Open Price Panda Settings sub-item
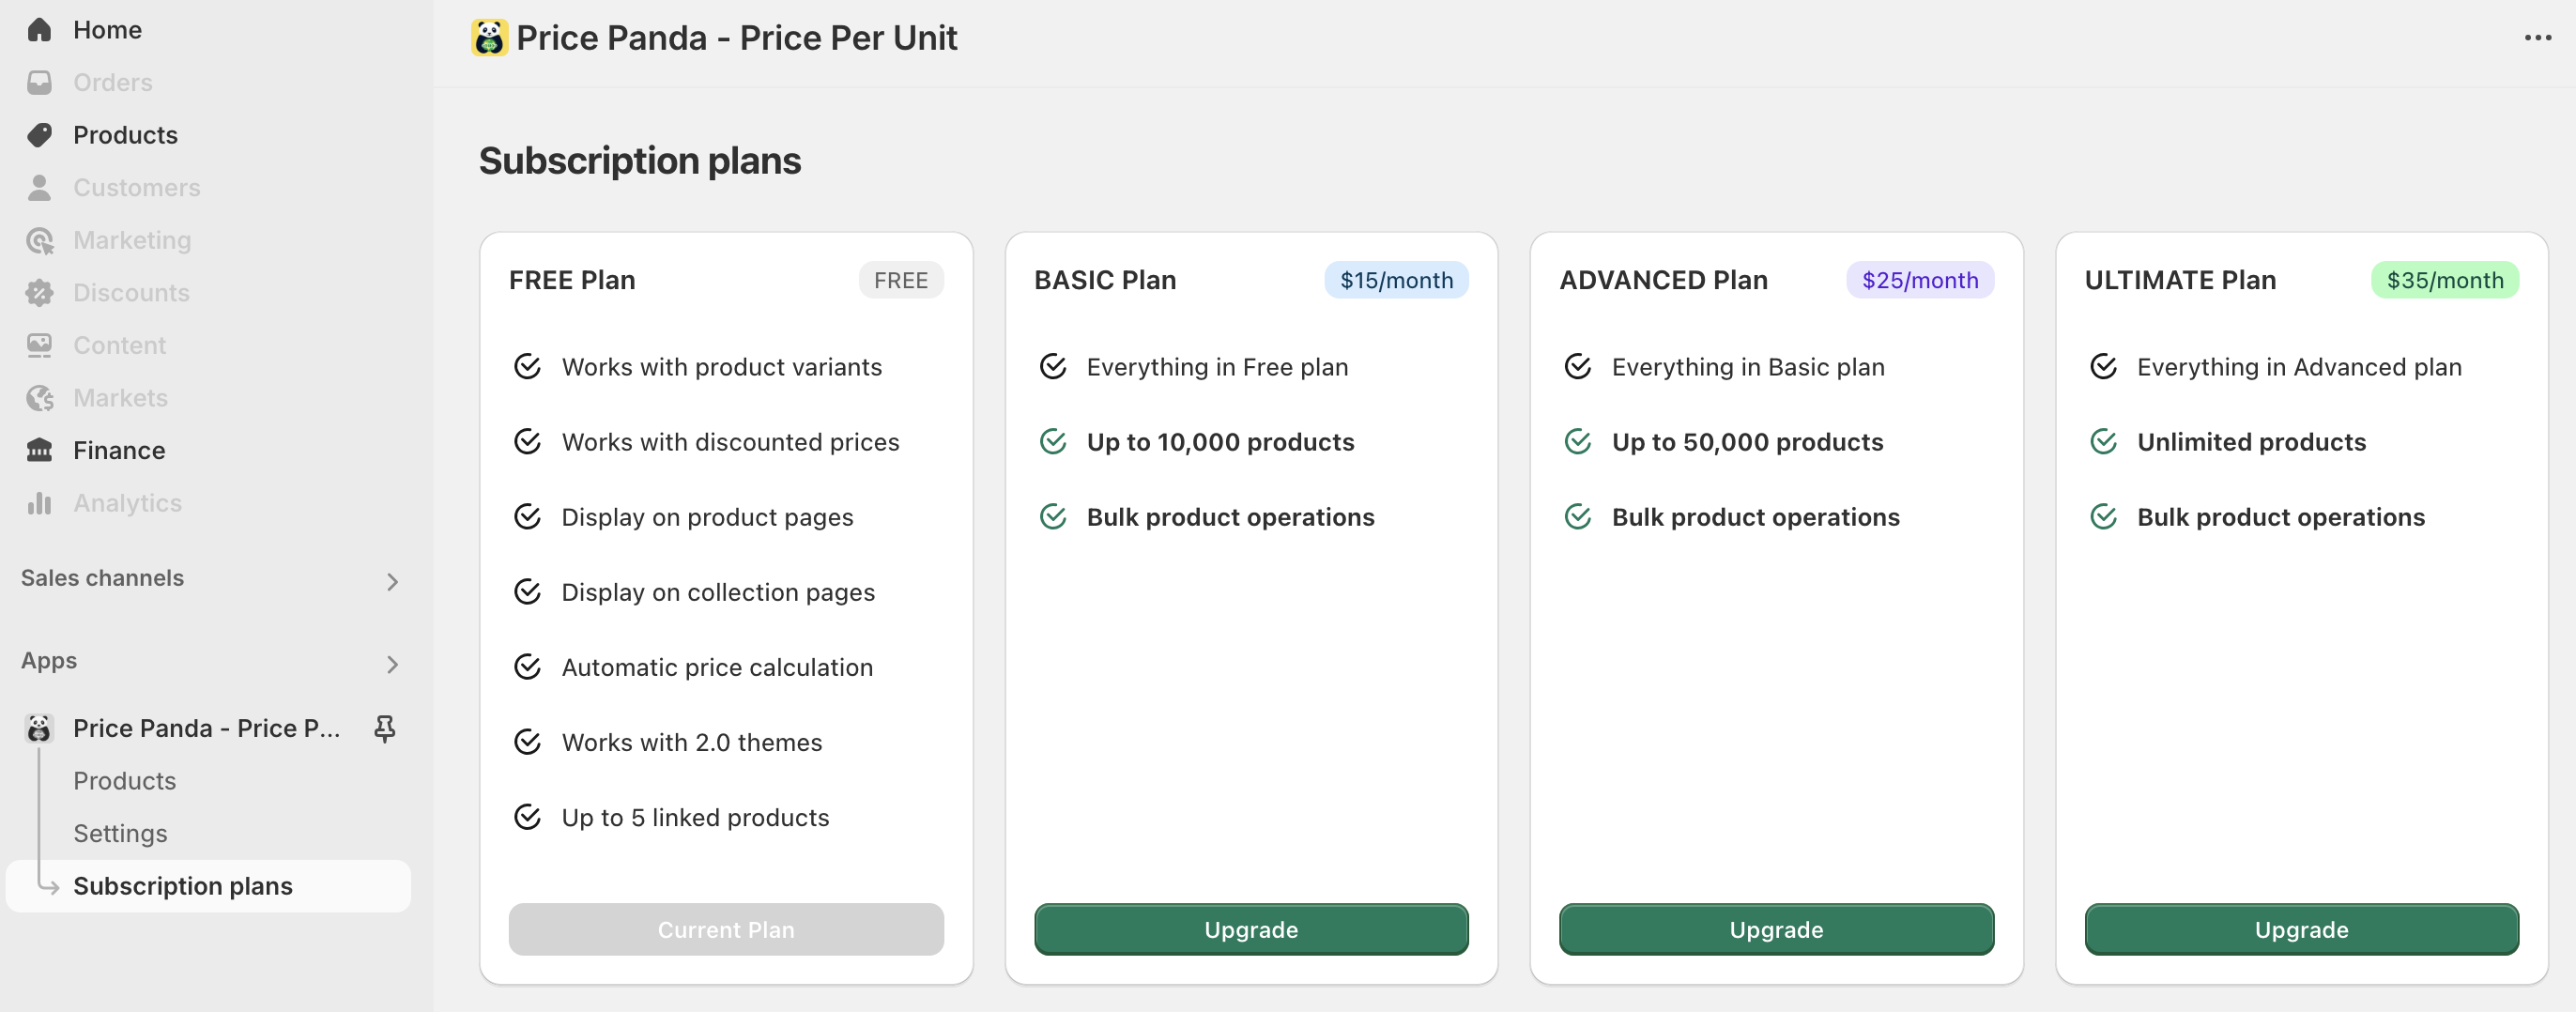Screen dimensions: 2576x1012 [120, 833]
